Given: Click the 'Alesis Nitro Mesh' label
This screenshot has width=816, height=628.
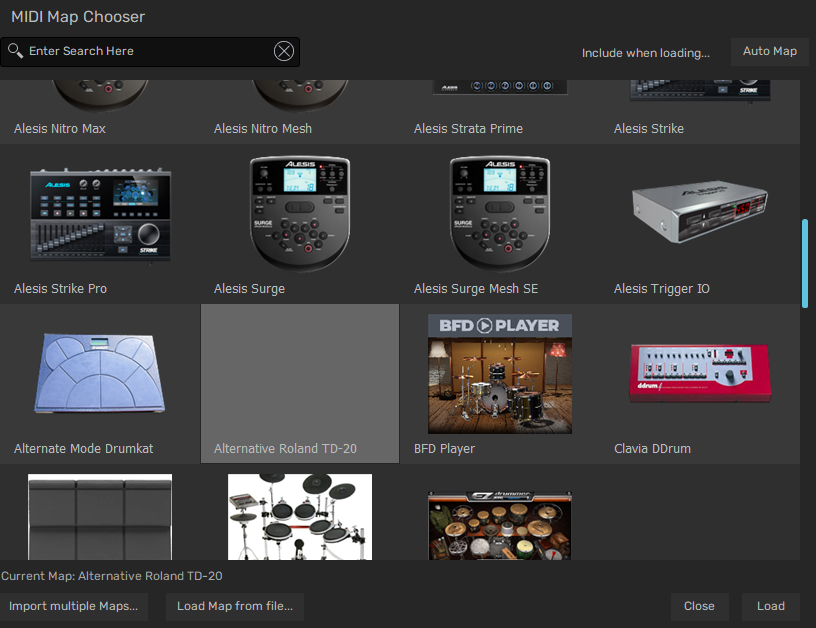Looking at the screenshot, I should point(263,129).
